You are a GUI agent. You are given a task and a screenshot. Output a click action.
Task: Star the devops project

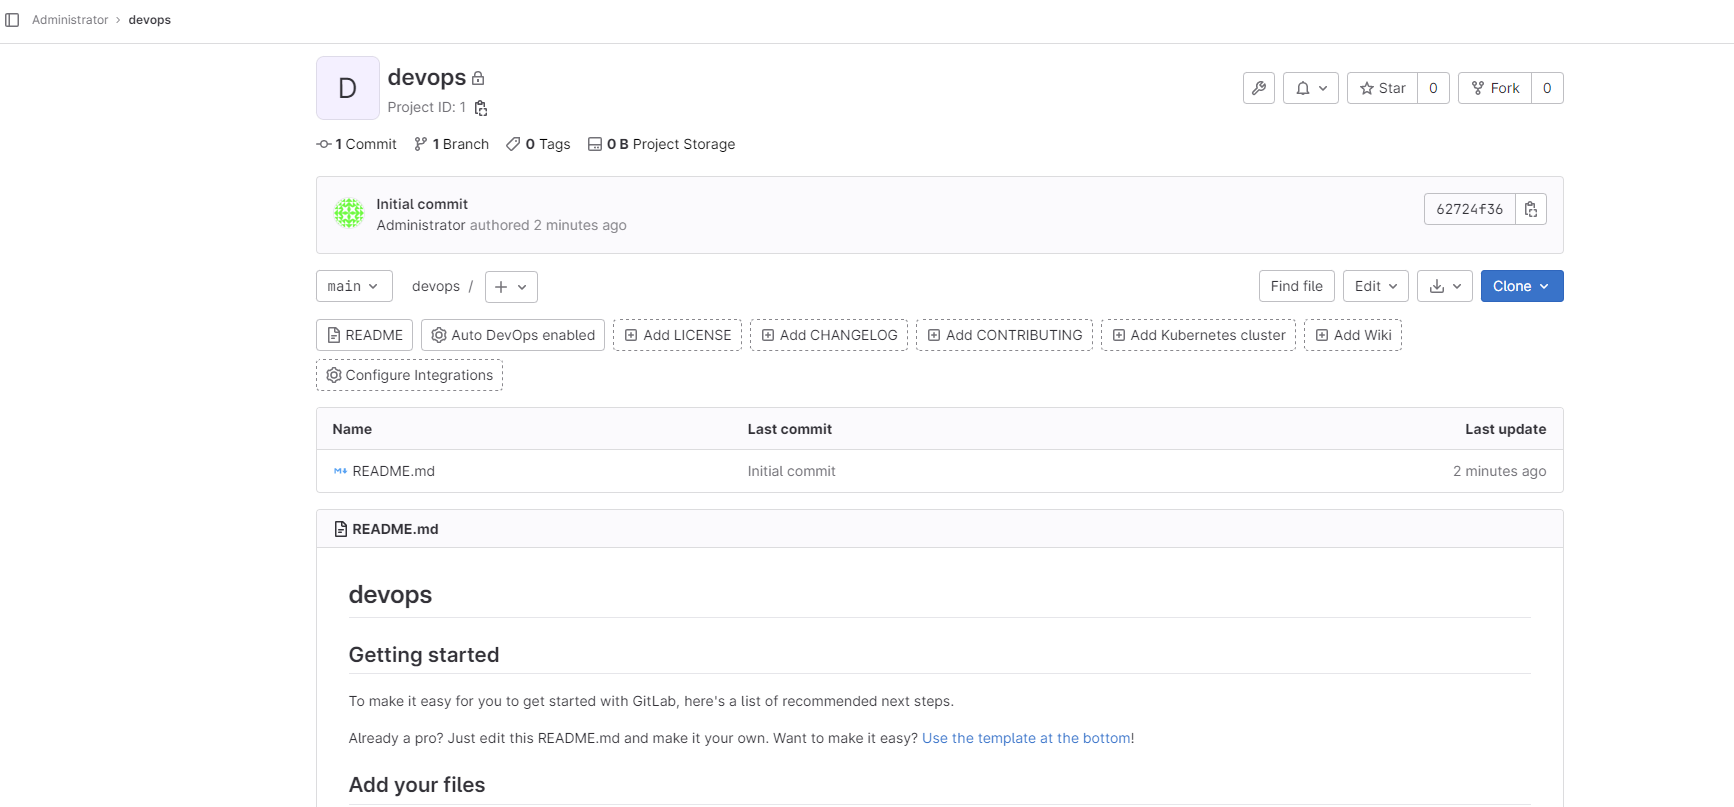(1382, 88)
